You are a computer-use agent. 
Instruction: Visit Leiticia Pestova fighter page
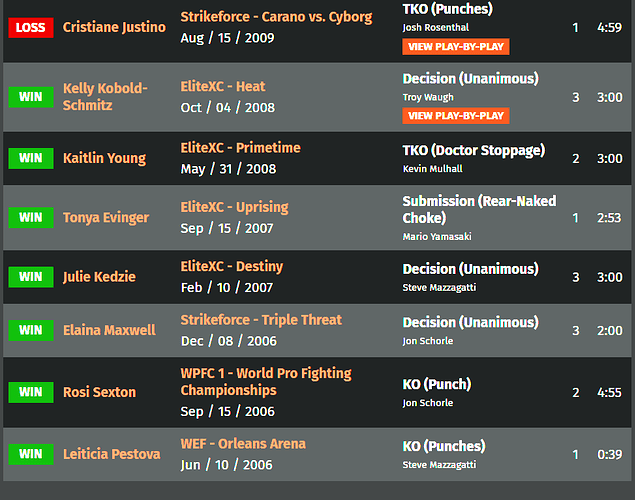pos(111,454)
